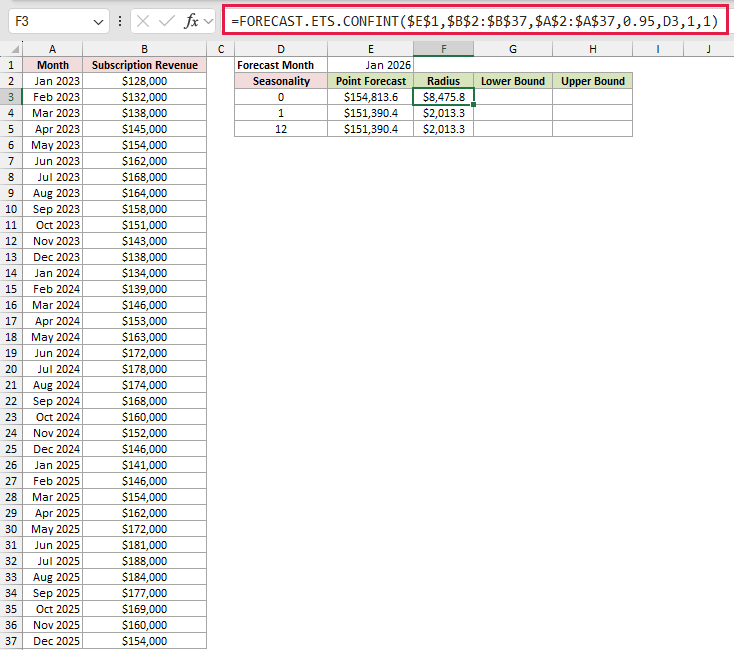Click the $128,000 revenue cell
This screenshot has width=734, height=650.
[144, 81]
